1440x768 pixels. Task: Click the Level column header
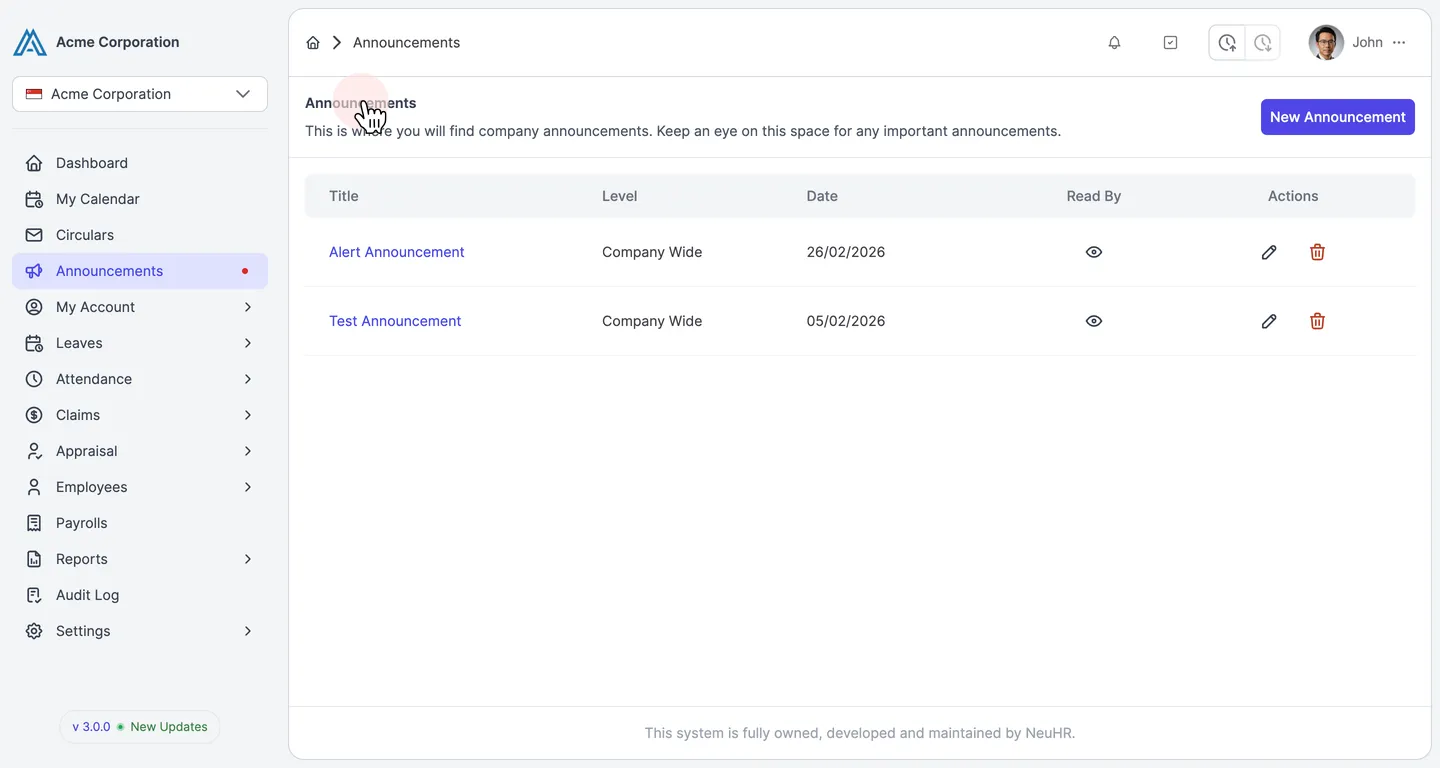click(620, 196)
